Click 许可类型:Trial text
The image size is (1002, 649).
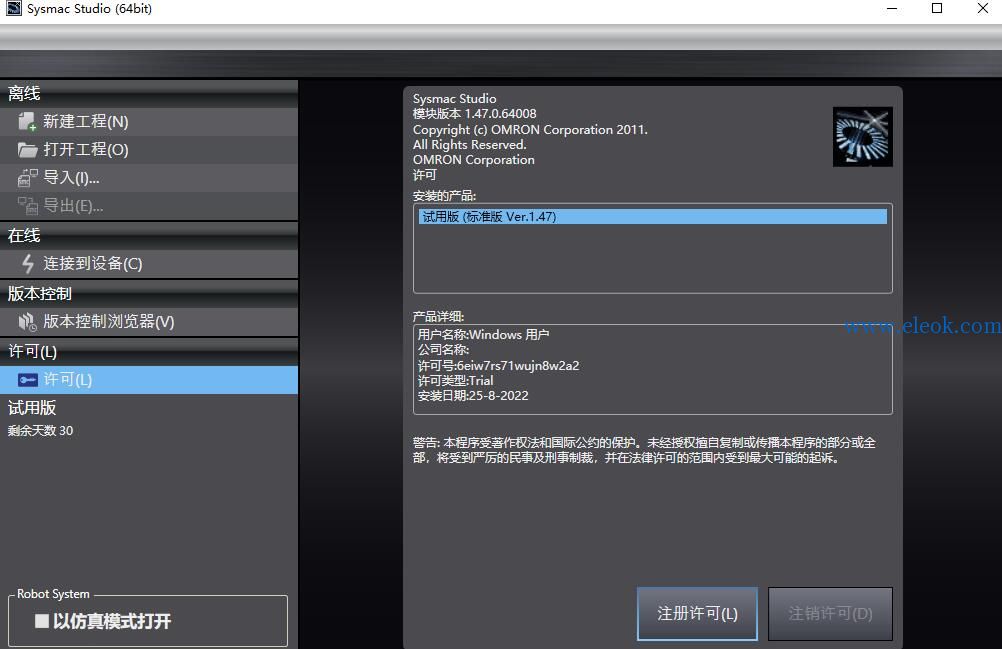point(455,381)
